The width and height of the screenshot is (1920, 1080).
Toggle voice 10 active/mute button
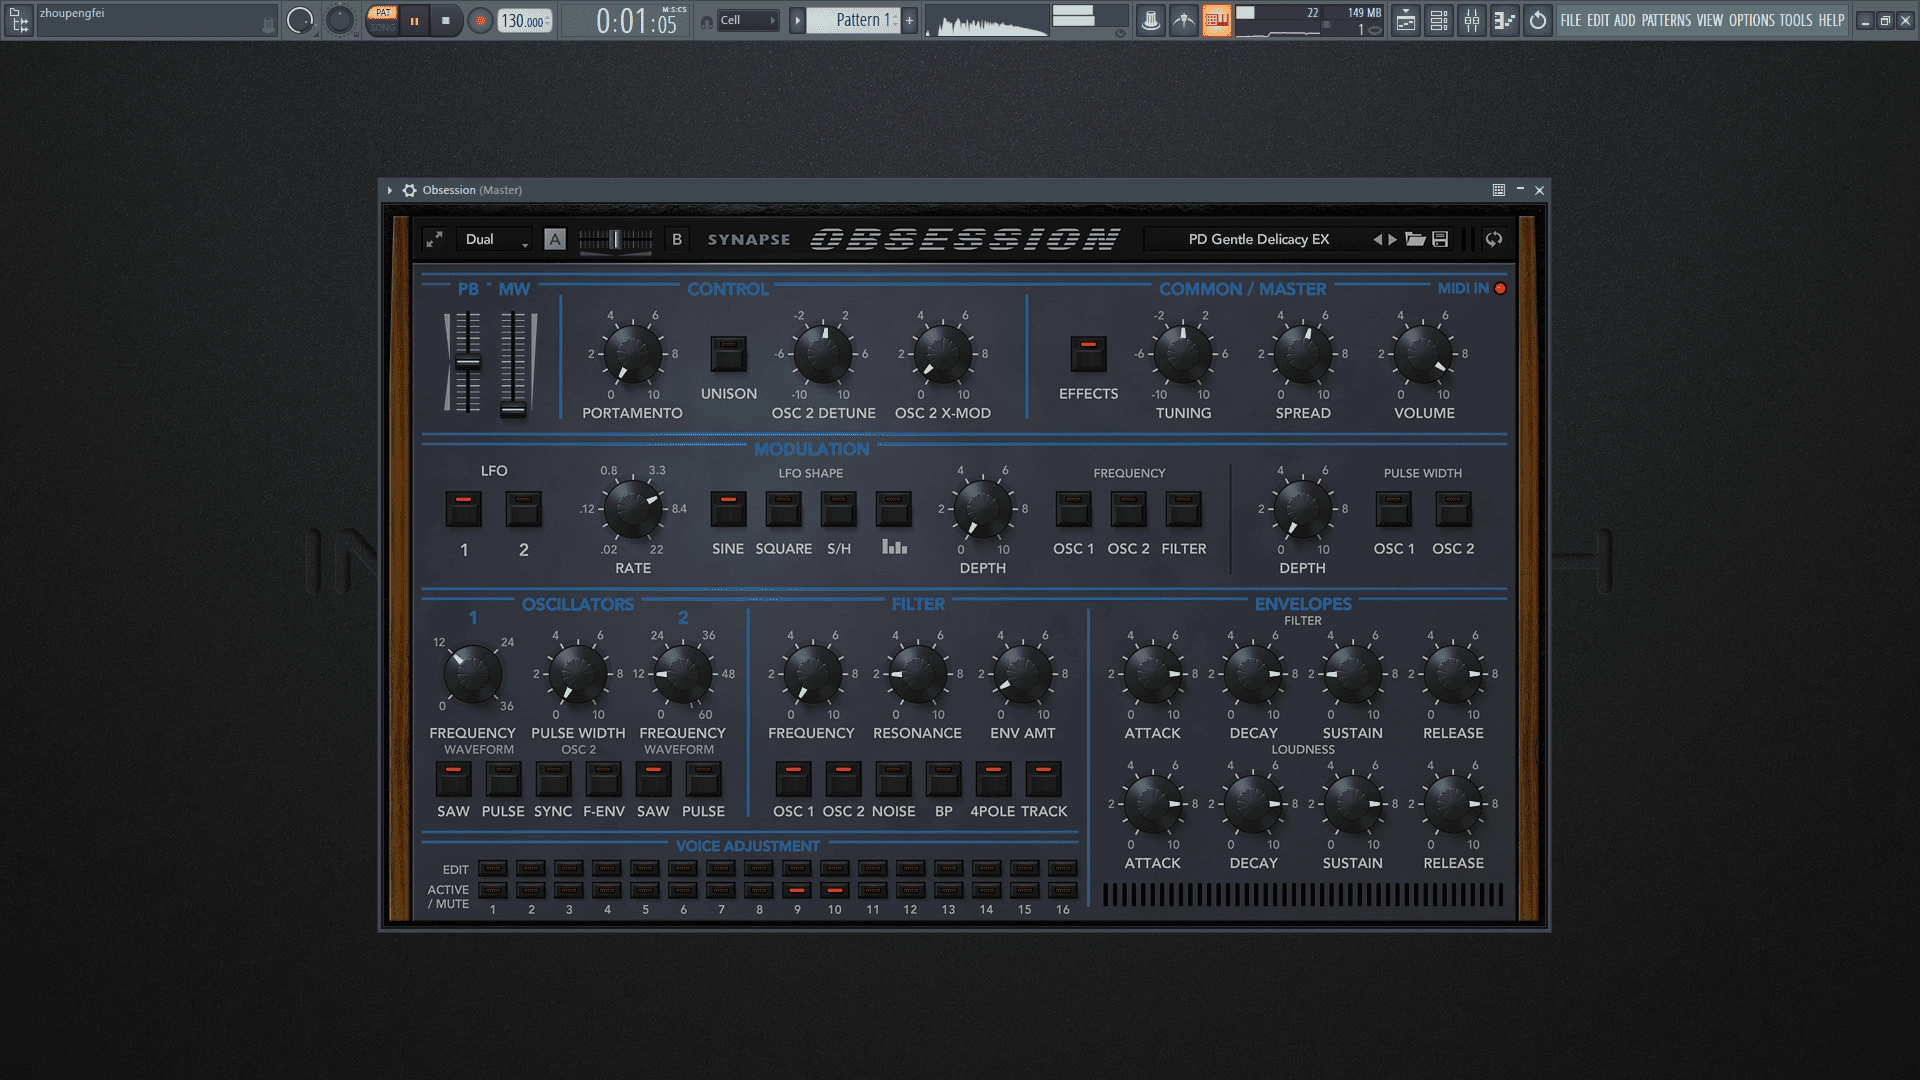click(834, 890)
